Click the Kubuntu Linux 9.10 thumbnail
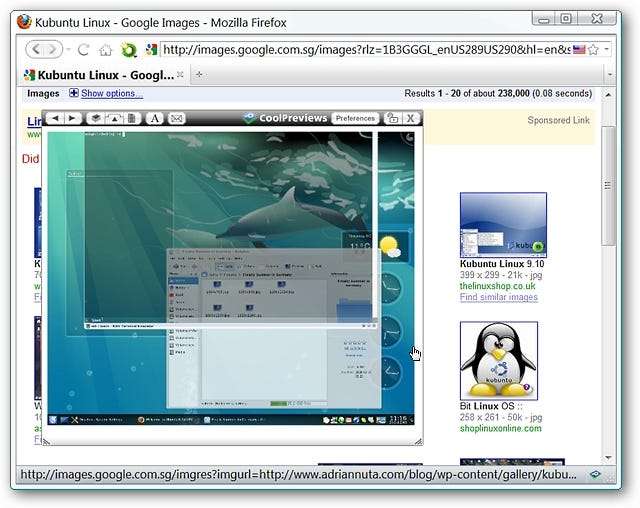The width and height of the screenshot is (640, 508). [x=503, y=225]
